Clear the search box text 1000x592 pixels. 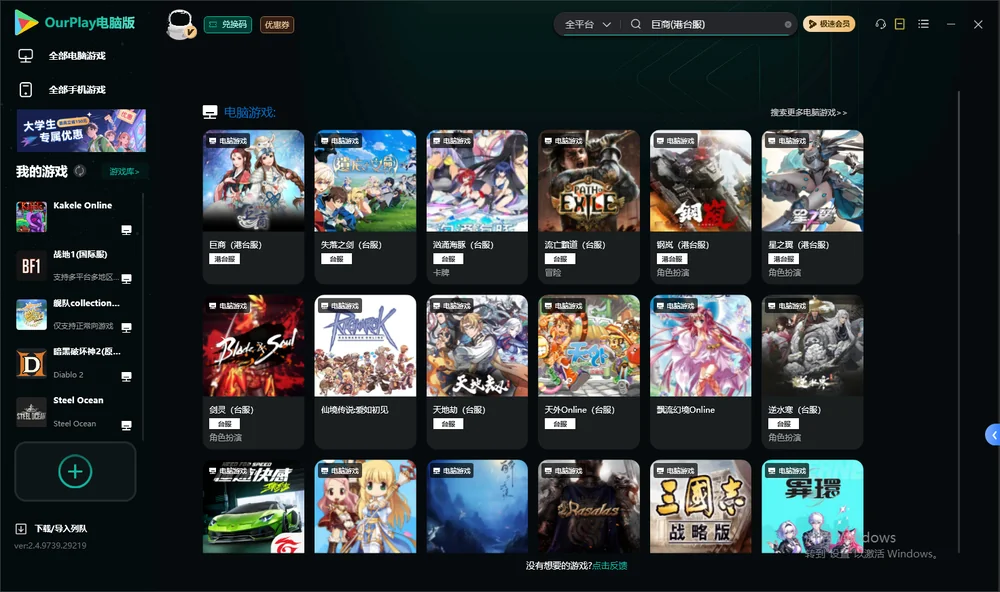pos(788,25)
